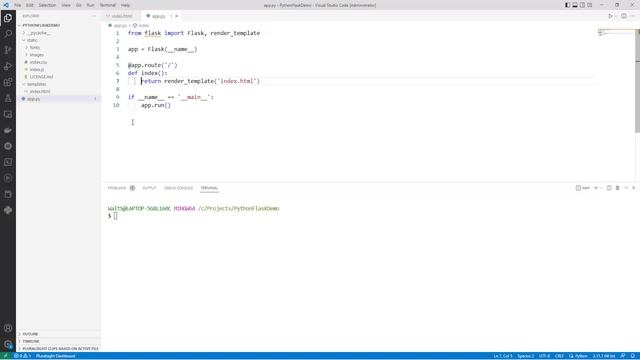Open the Terminal menu

pos(108,5)
